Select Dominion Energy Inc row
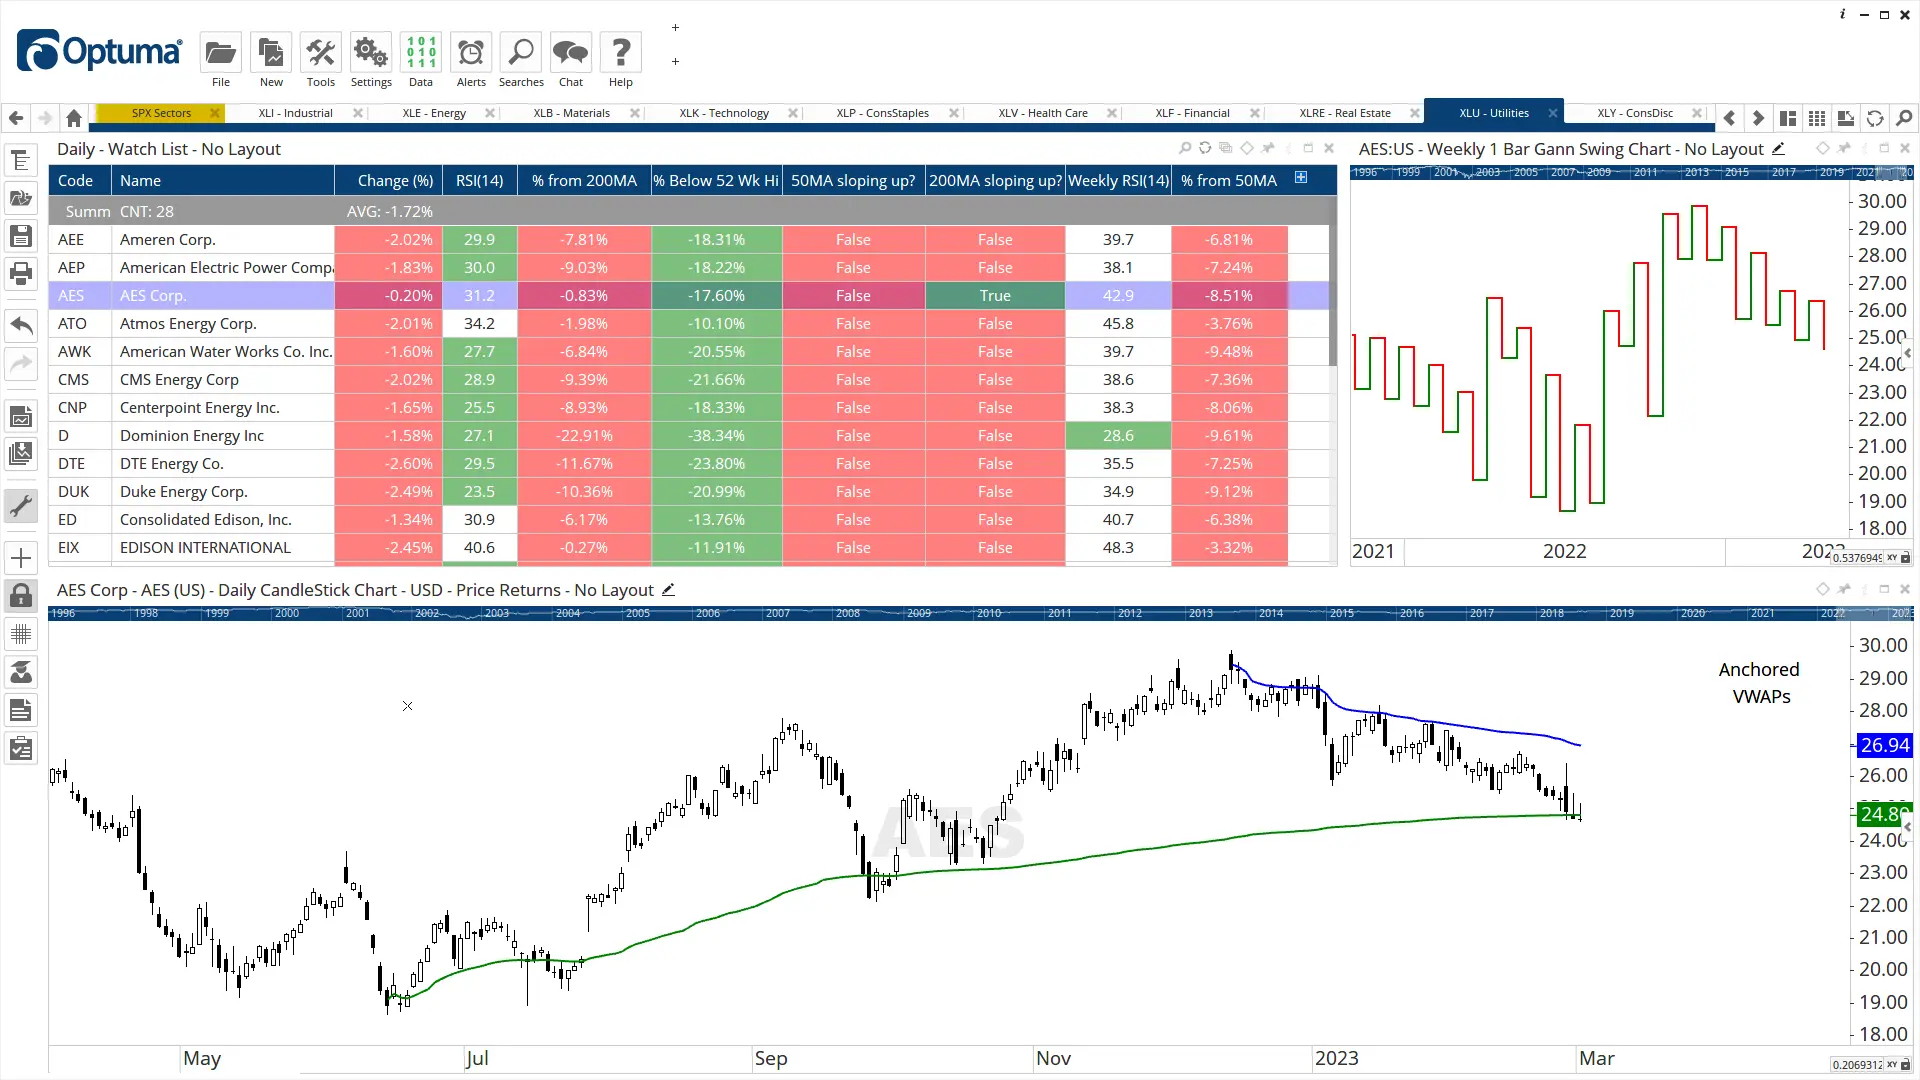Viewport: 1920px width, 1080px height. point(688,436)
